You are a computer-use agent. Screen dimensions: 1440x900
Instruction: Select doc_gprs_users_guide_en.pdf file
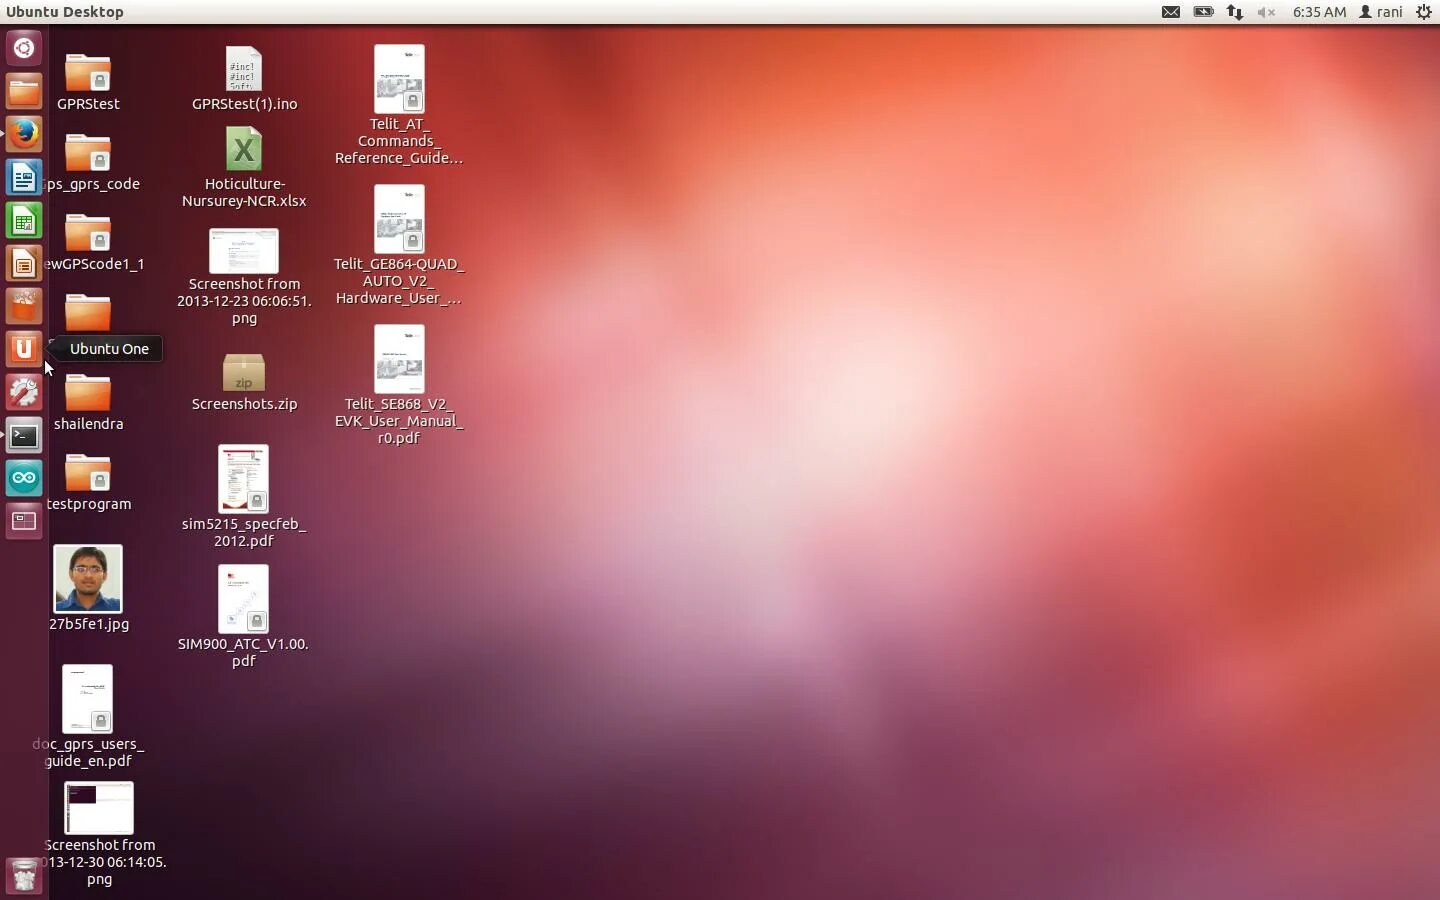pos(88,716)
